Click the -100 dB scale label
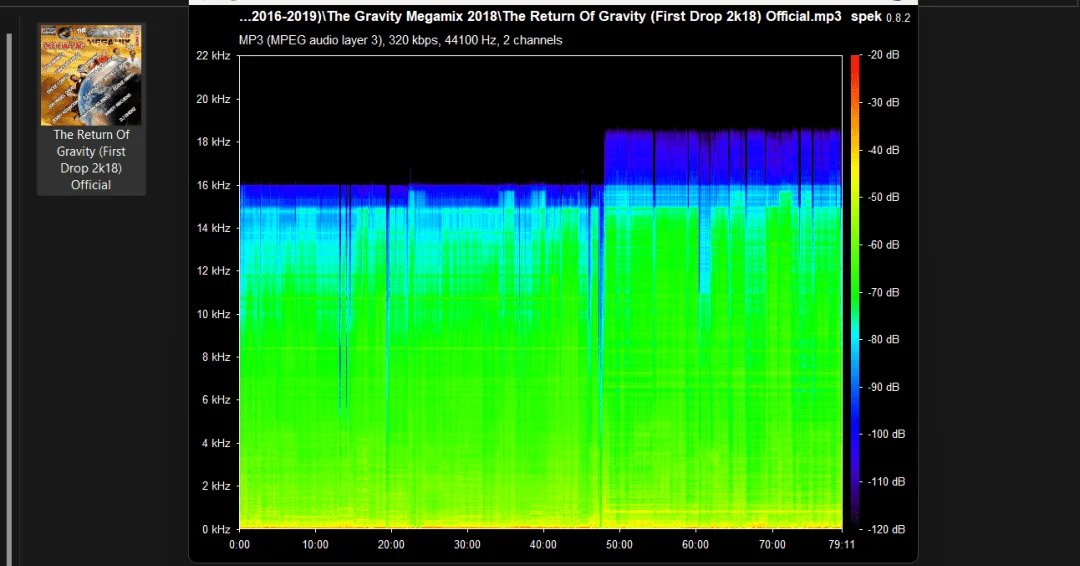 pos(886,434)
